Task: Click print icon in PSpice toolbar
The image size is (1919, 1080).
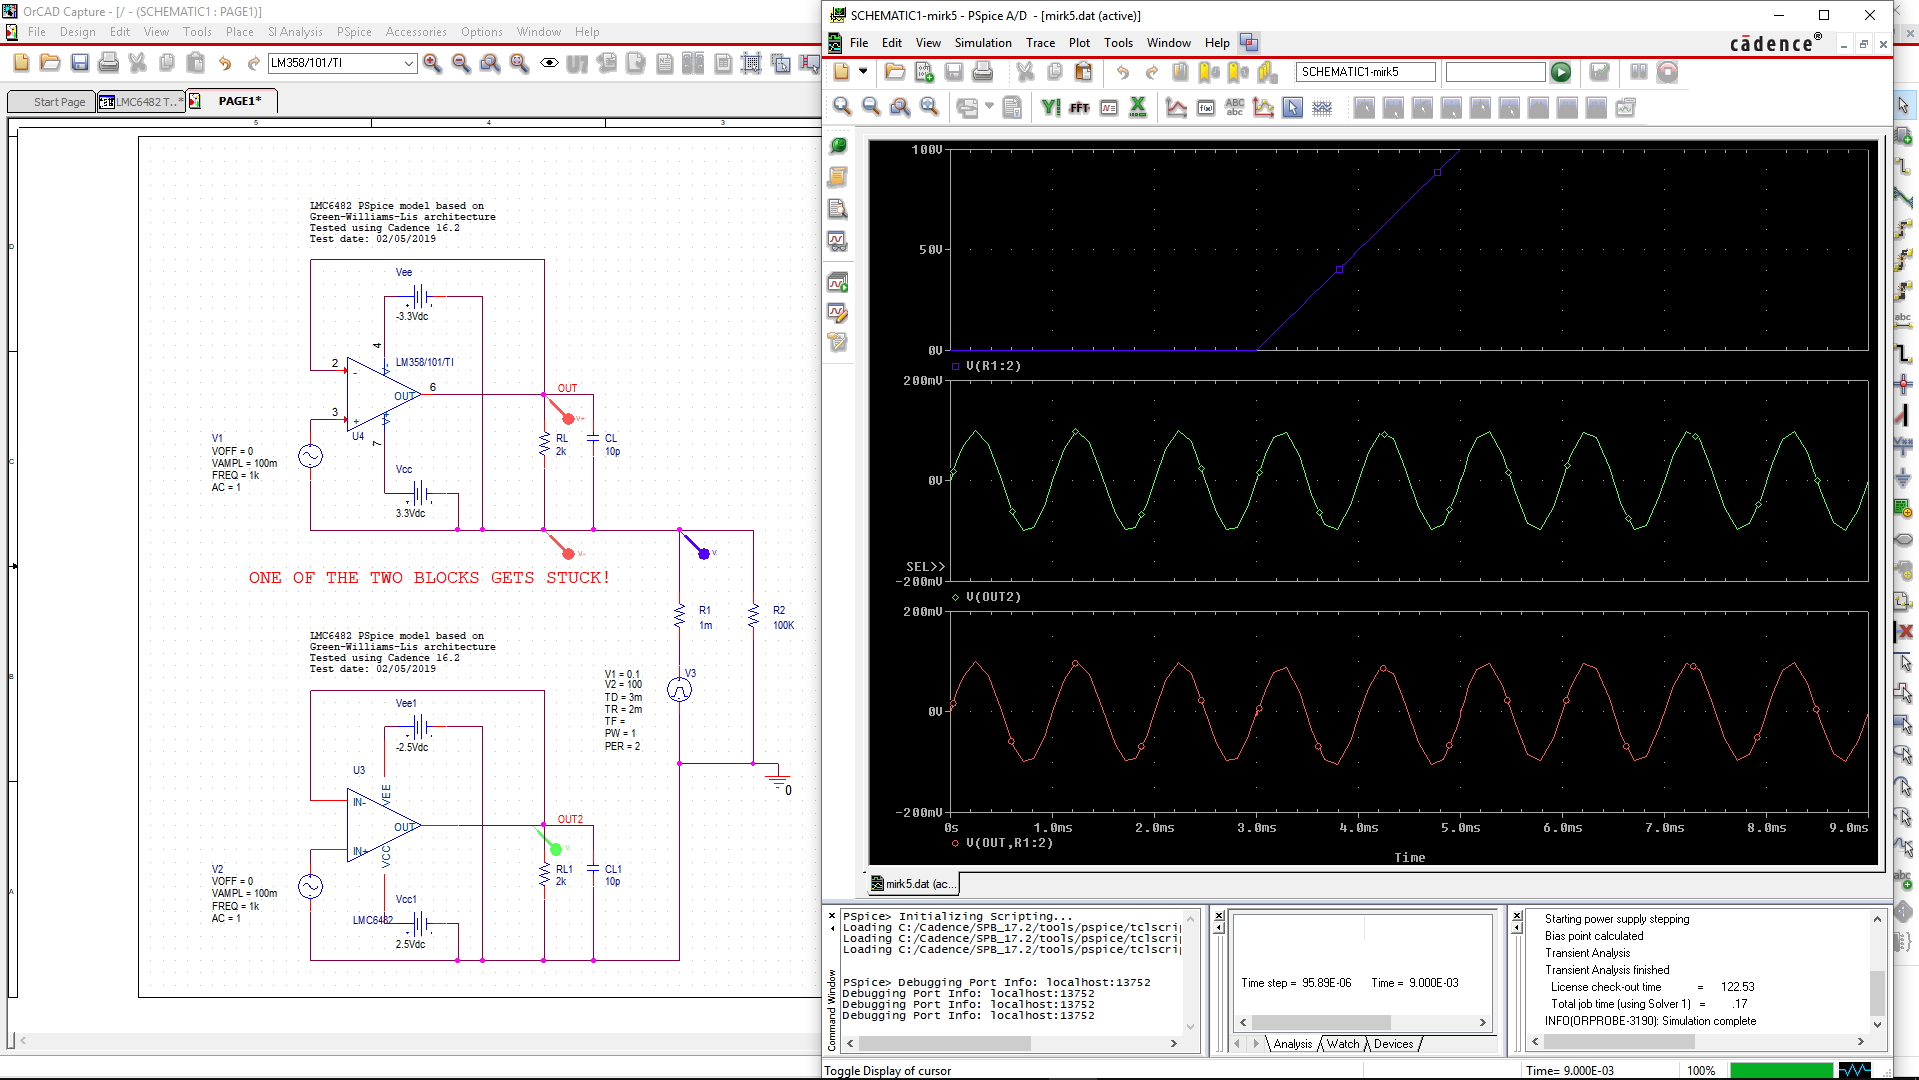Action: (983, 72)
